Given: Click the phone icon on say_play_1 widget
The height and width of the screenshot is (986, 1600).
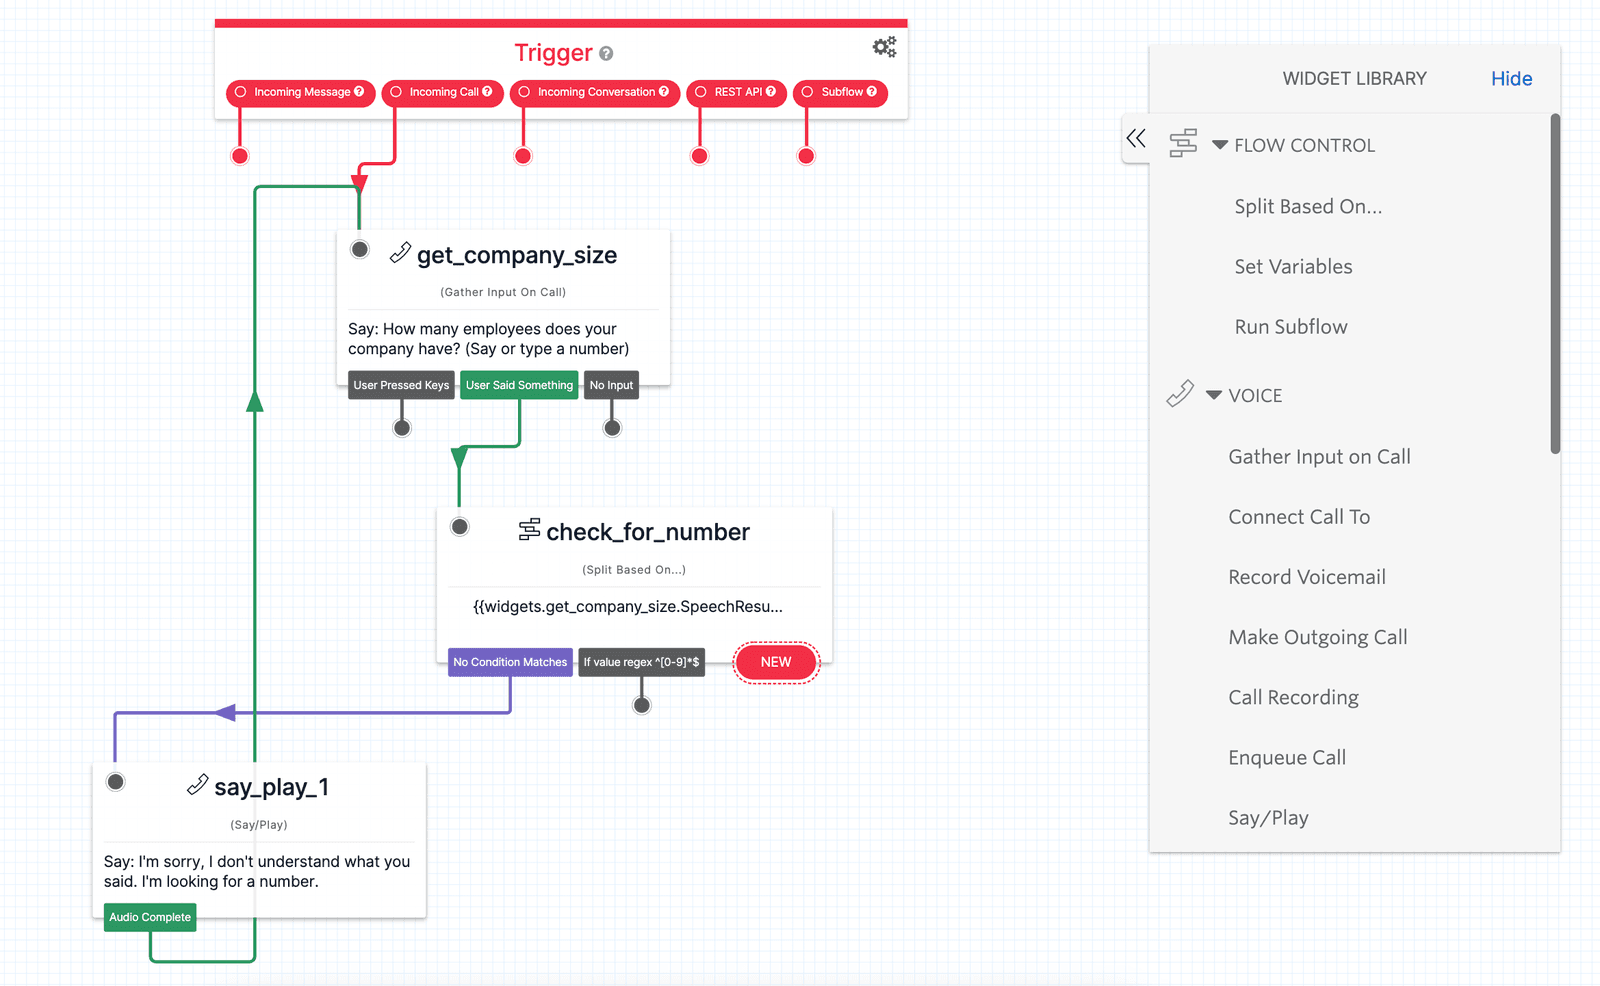Looking at the screenshot, I should (197, 785).
